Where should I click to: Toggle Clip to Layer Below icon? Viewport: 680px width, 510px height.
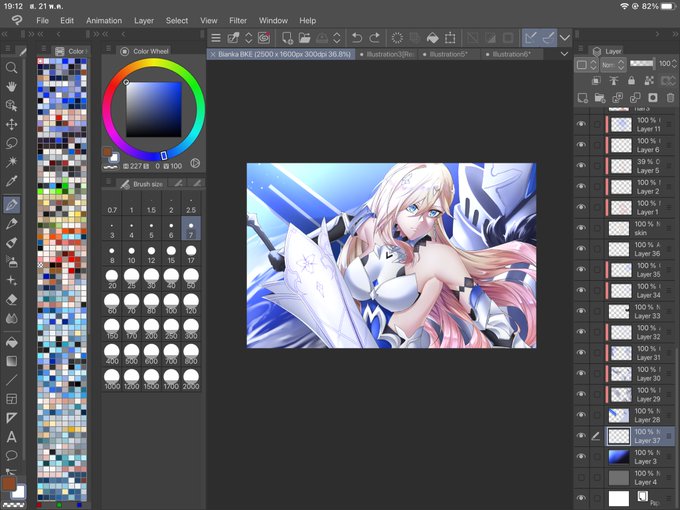[596, 80]
